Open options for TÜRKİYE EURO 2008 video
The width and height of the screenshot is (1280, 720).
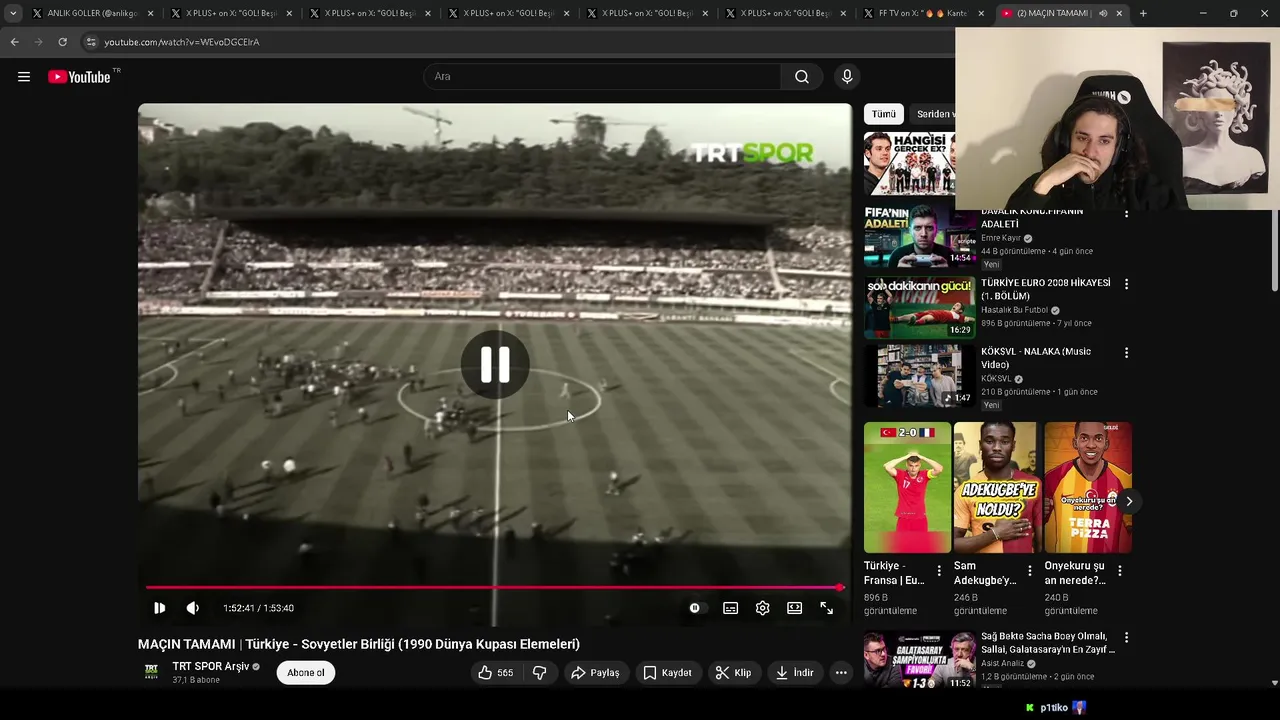click(x=1126, y=284)
